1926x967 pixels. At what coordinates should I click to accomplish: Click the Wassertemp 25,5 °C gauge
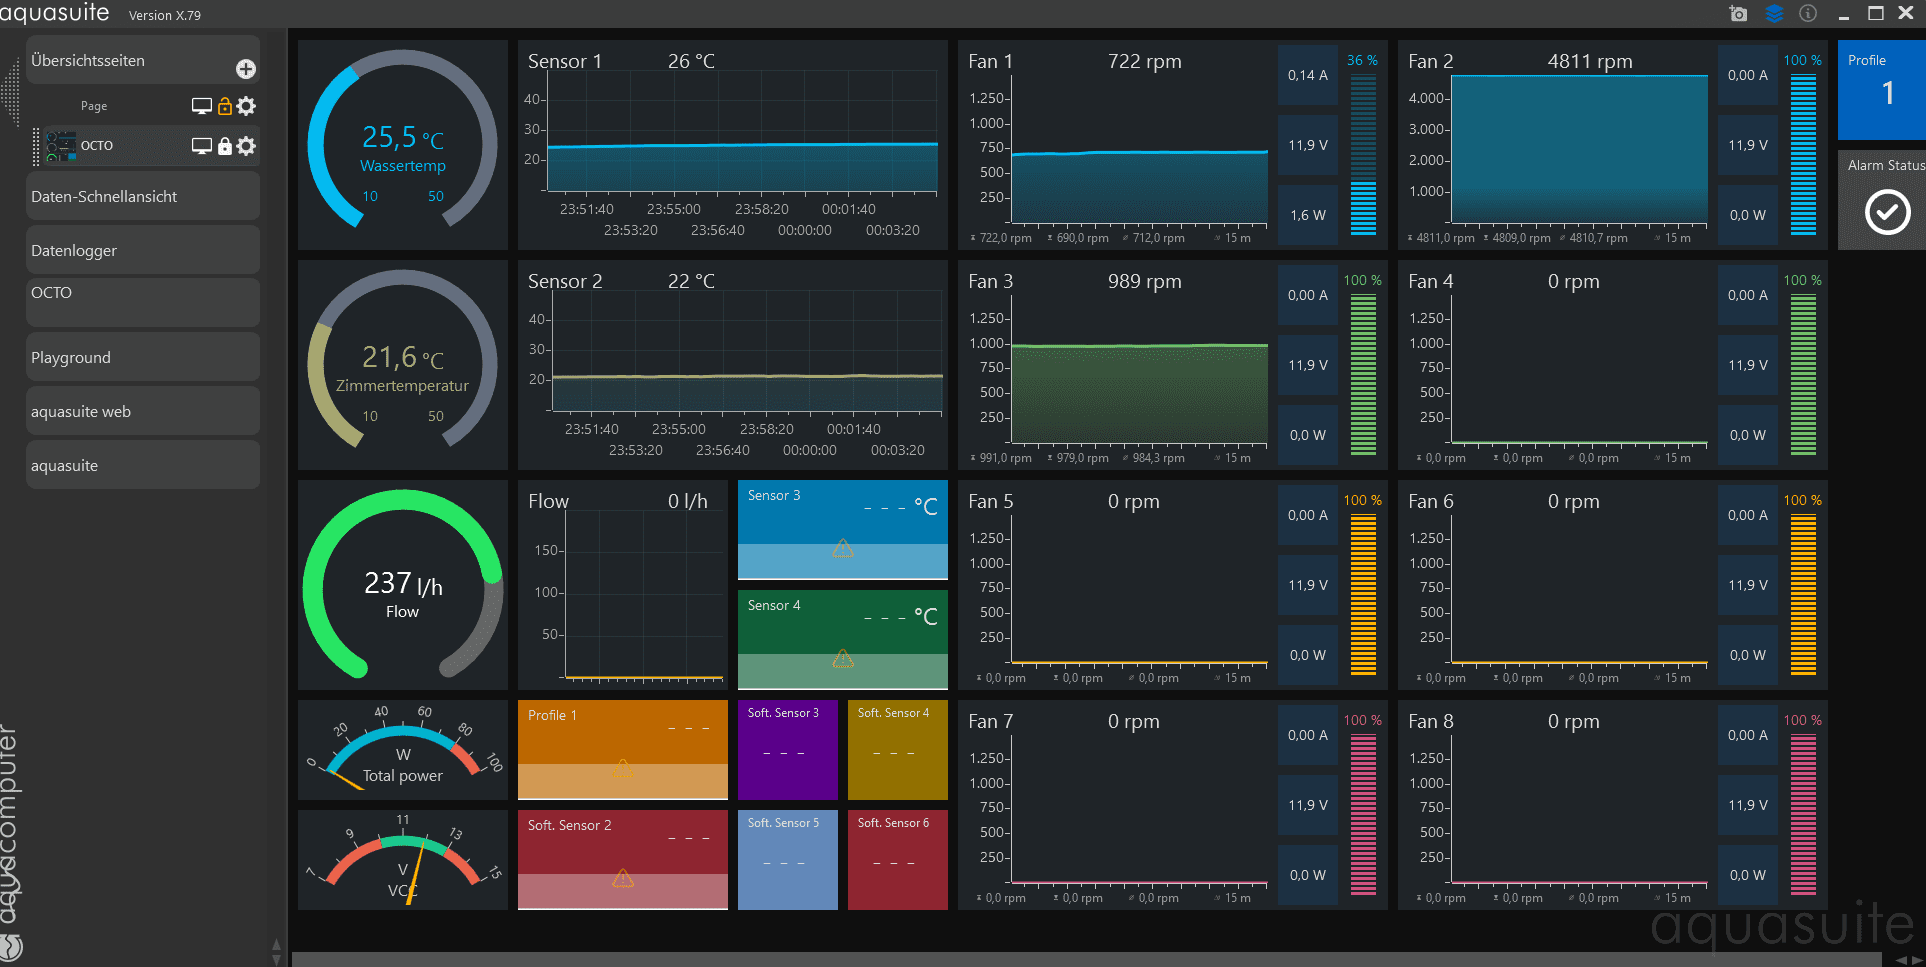403,145
